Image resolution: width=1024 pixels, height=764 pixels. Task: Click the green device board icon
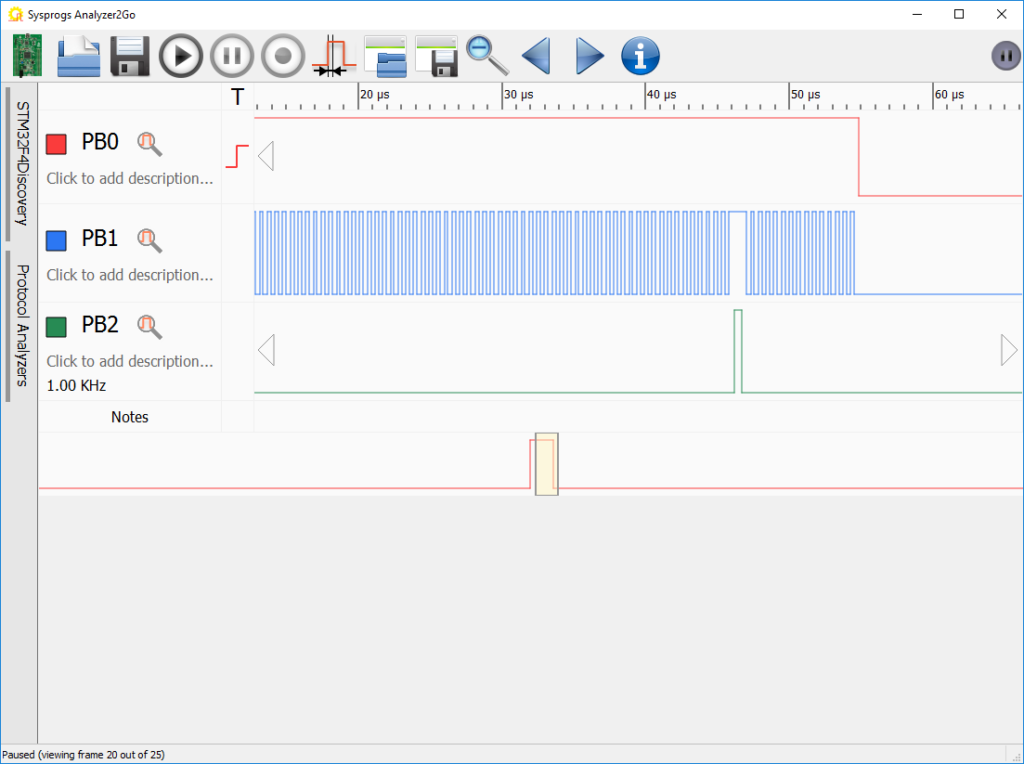click(26, 55)
